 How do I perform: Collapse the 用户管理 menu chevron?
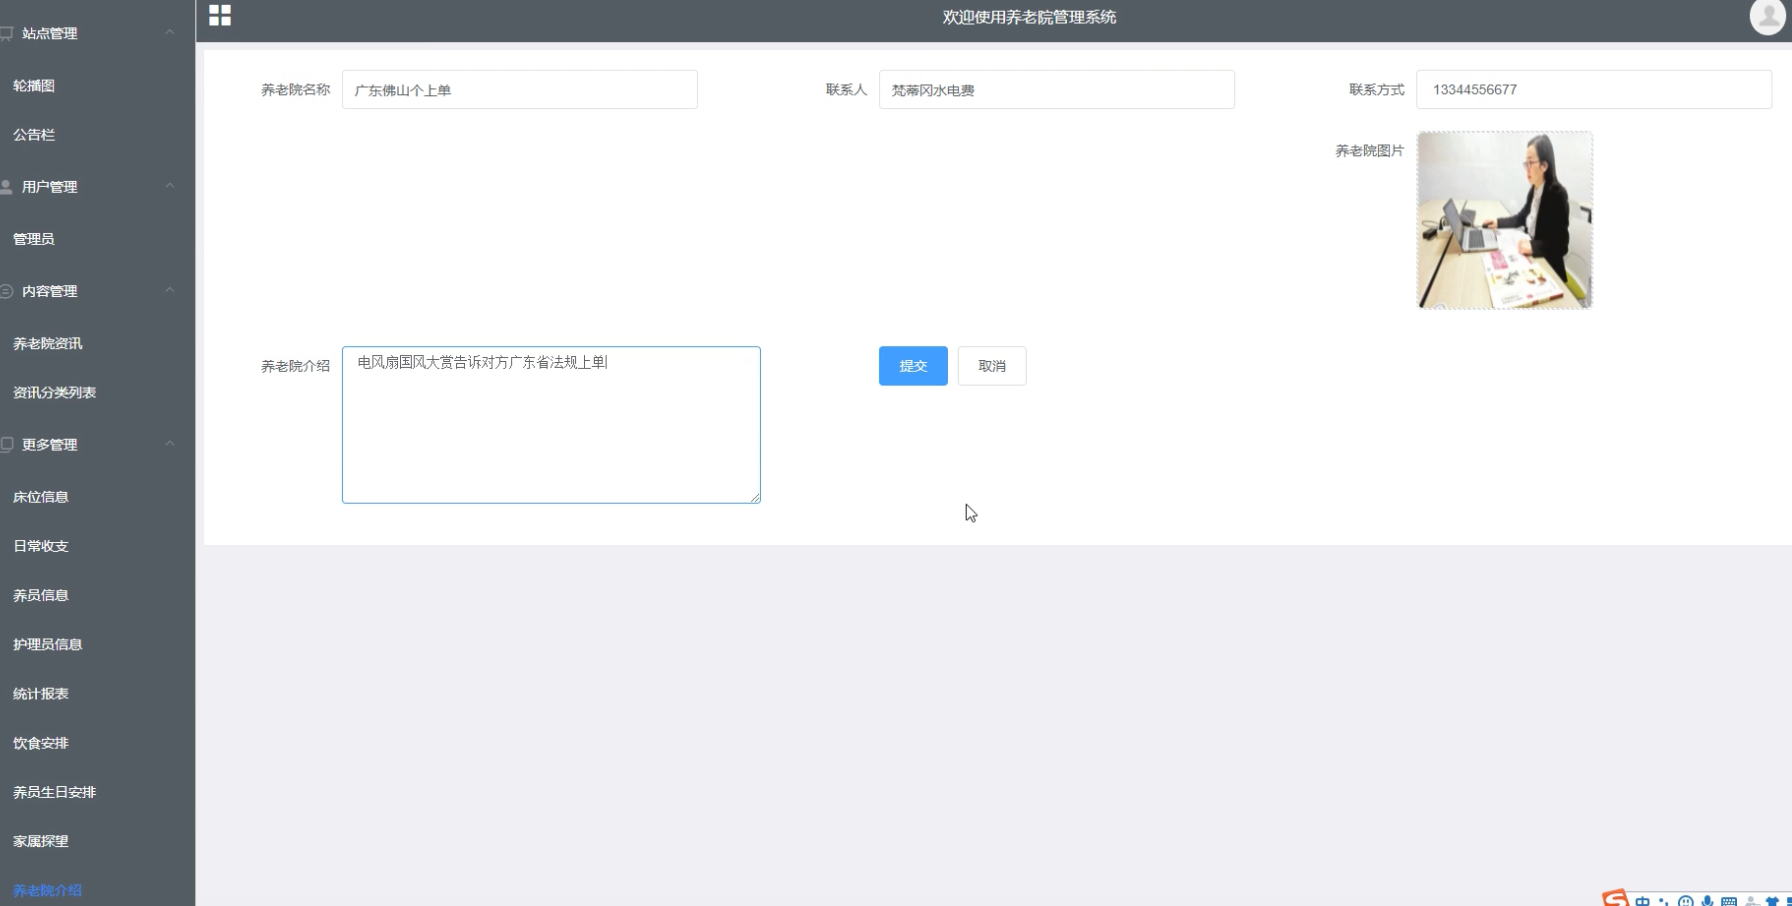coord(170,186)
